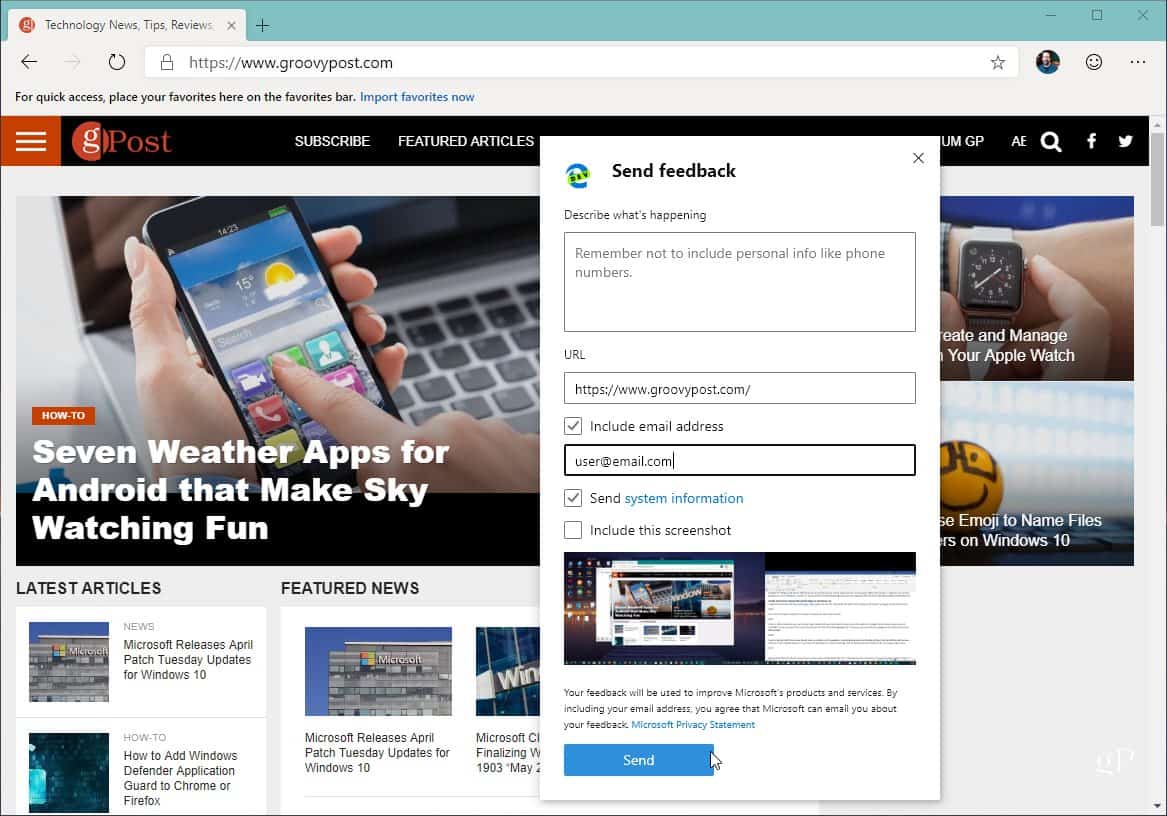This screenshot has width=1167, height=816.
Task: Close the Send feedback dialog
Action: [x=918, y=158]
